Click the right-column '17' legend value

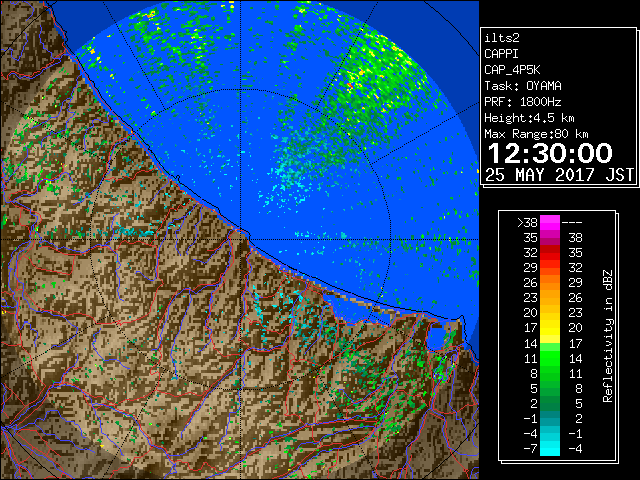(x=576, y=343)
